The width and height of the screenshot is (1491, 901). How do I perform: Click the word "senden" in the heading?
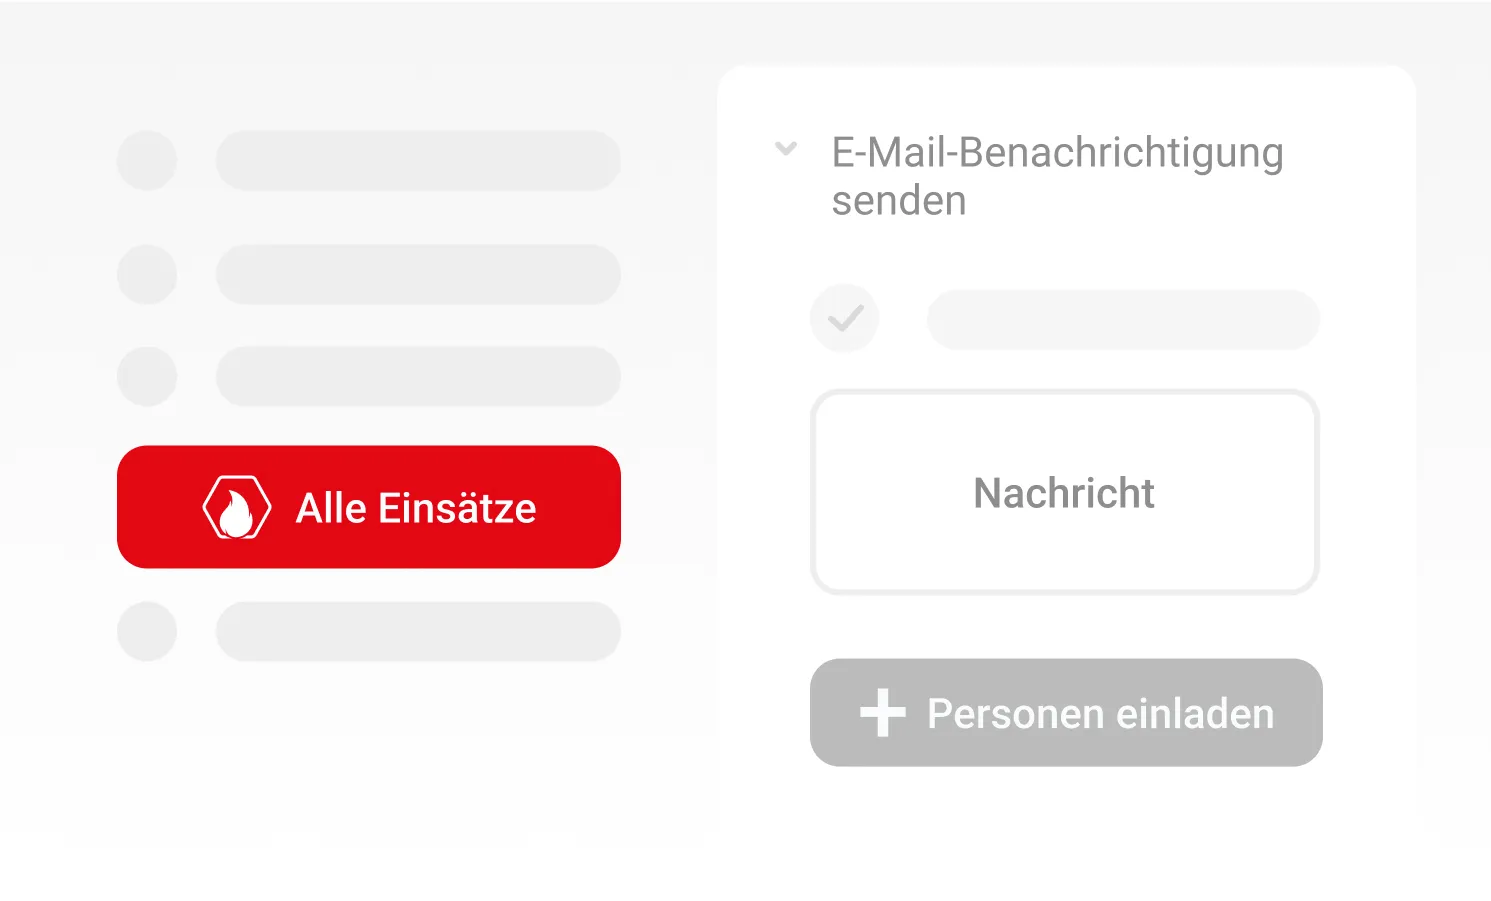tap(899, 201)
